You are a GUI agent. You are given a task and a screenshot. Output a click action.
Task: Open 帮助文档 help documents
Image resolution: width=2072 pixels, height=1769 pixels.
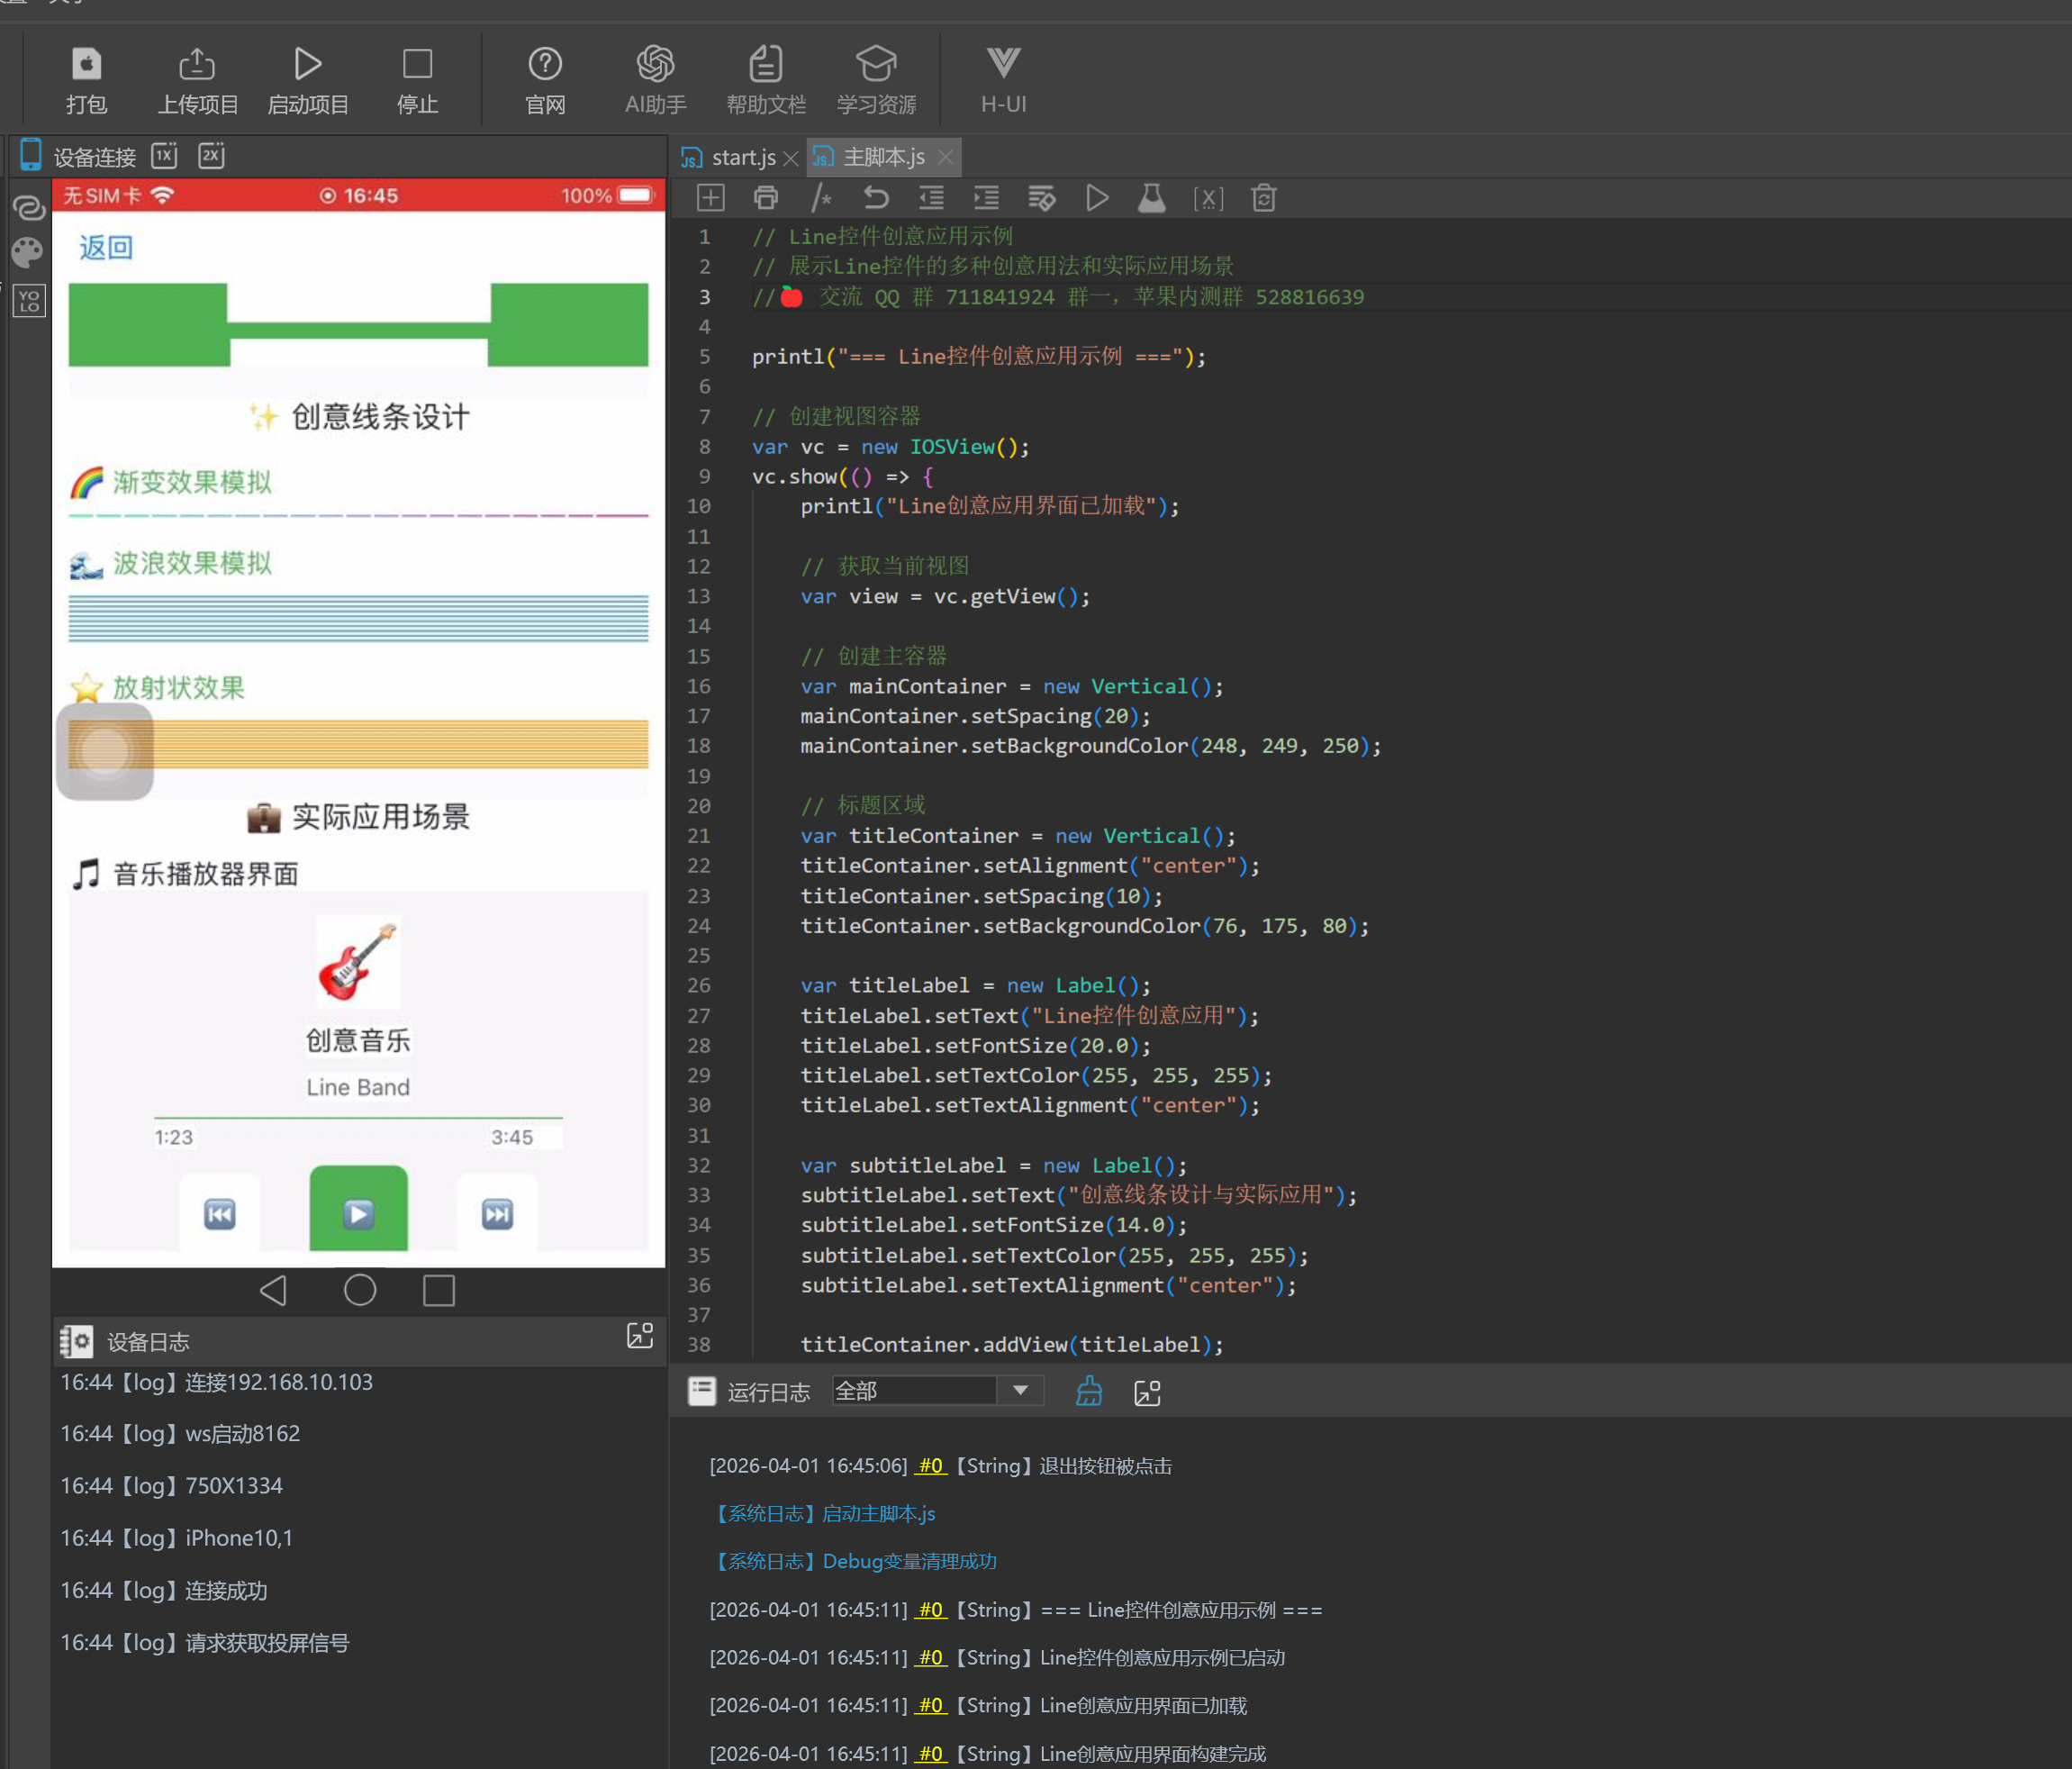point(766,80)
